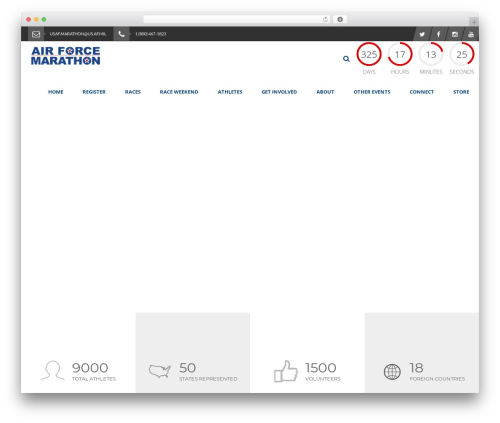Click the 'MINUTES' countdown label
The width and height of the screenshot is (500, 423).
[431, 72]
